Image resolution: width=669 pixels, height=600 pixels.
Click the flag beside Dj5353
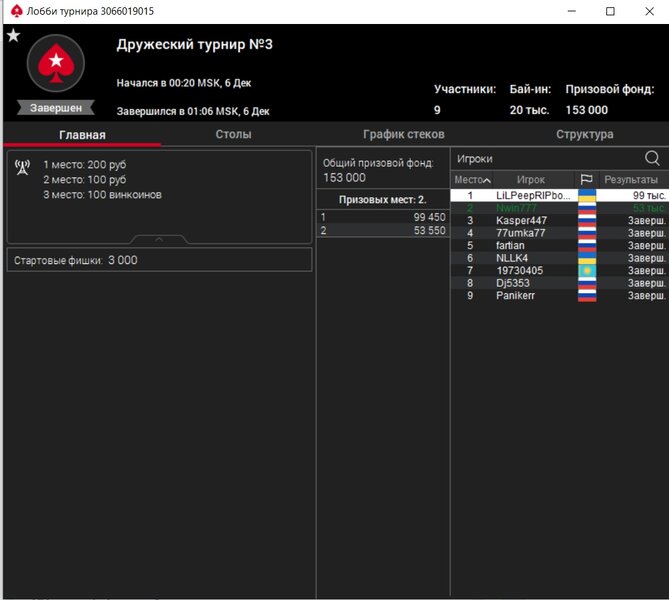coord(587,283)
